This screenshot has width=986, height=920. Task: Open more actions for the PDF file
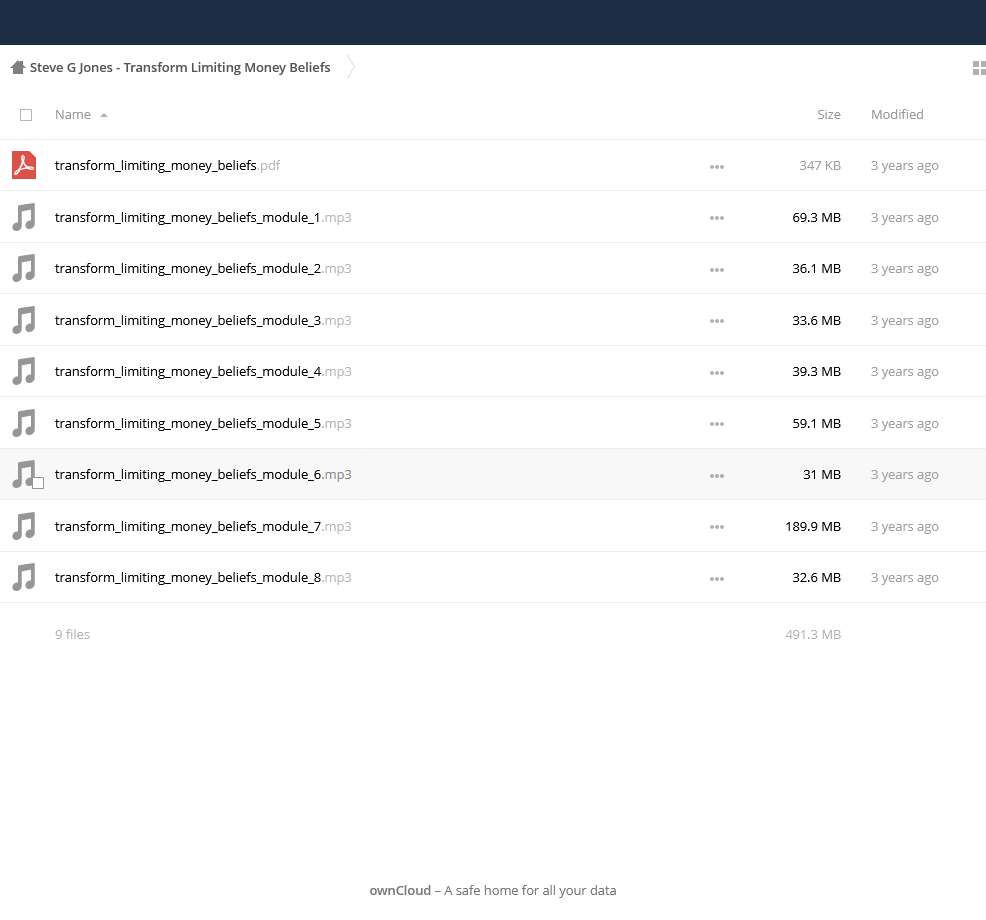tap(717, 167)
